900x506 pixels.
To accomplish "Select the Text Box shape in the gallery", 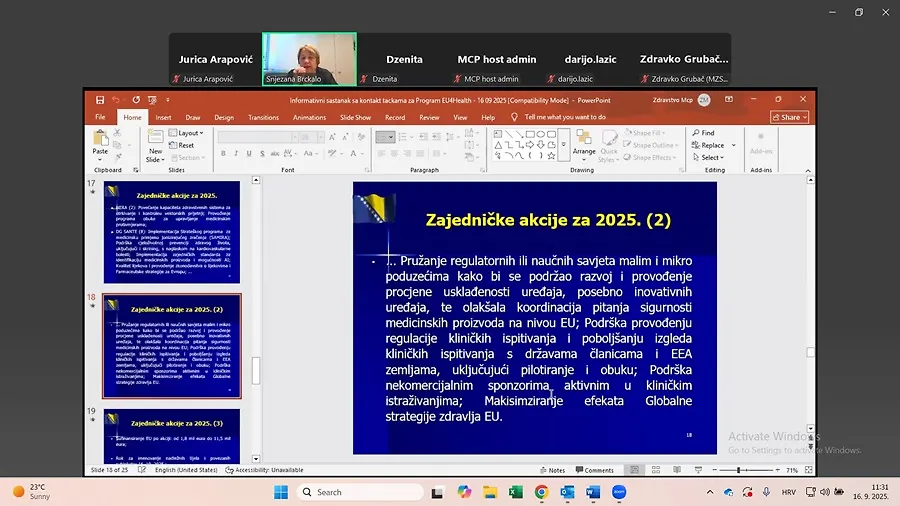I will click(x=498, y=134).
